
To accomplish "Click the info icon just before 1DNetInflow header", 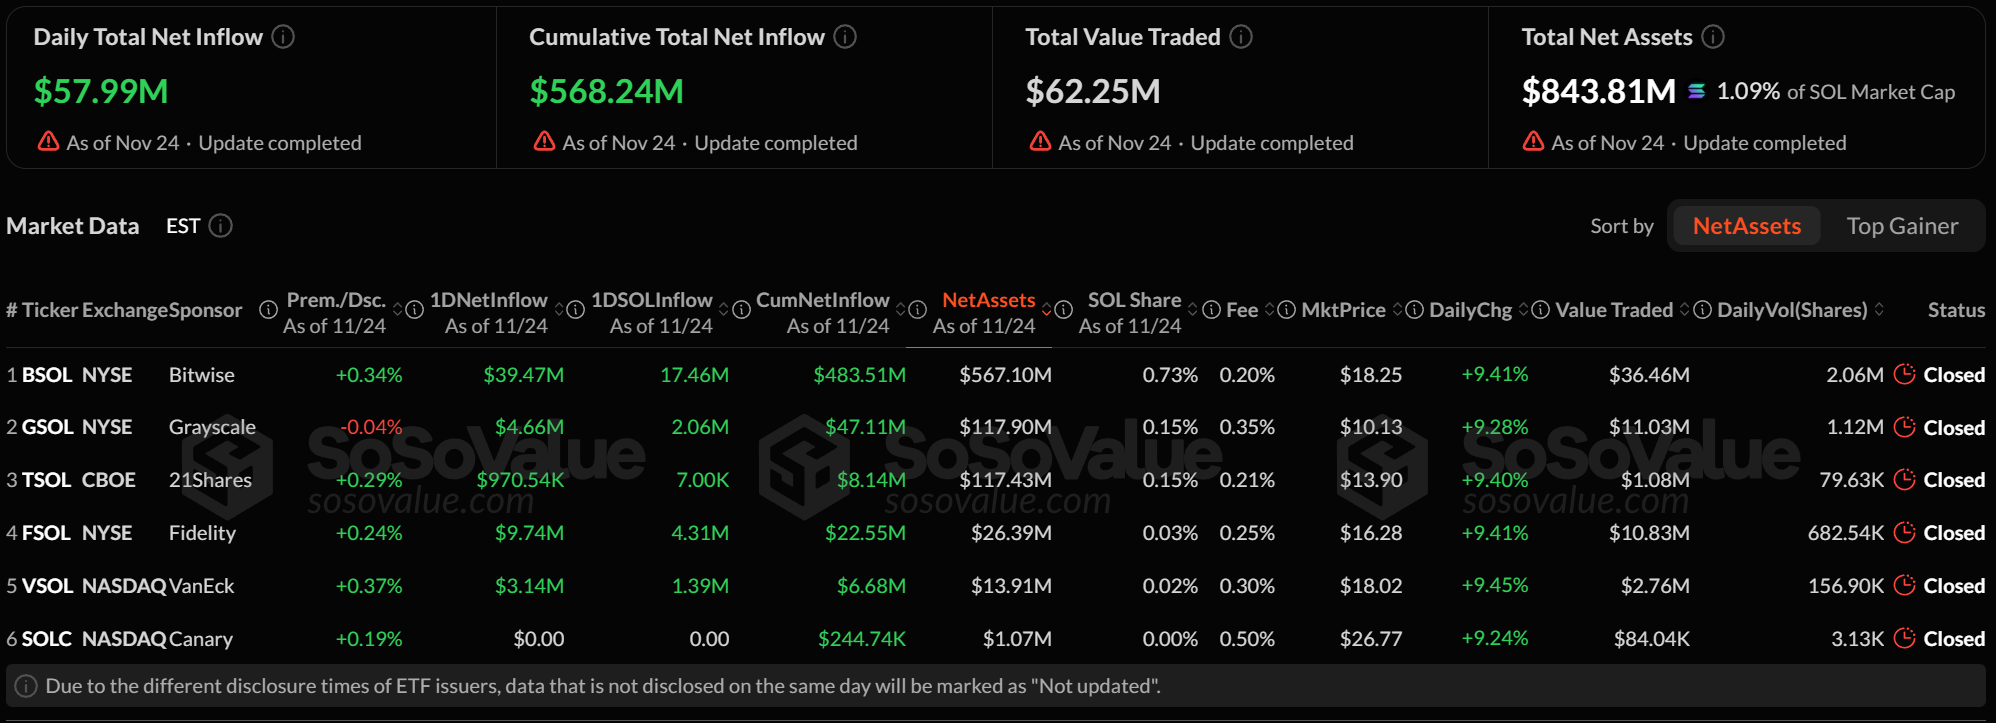I will 414,310.
